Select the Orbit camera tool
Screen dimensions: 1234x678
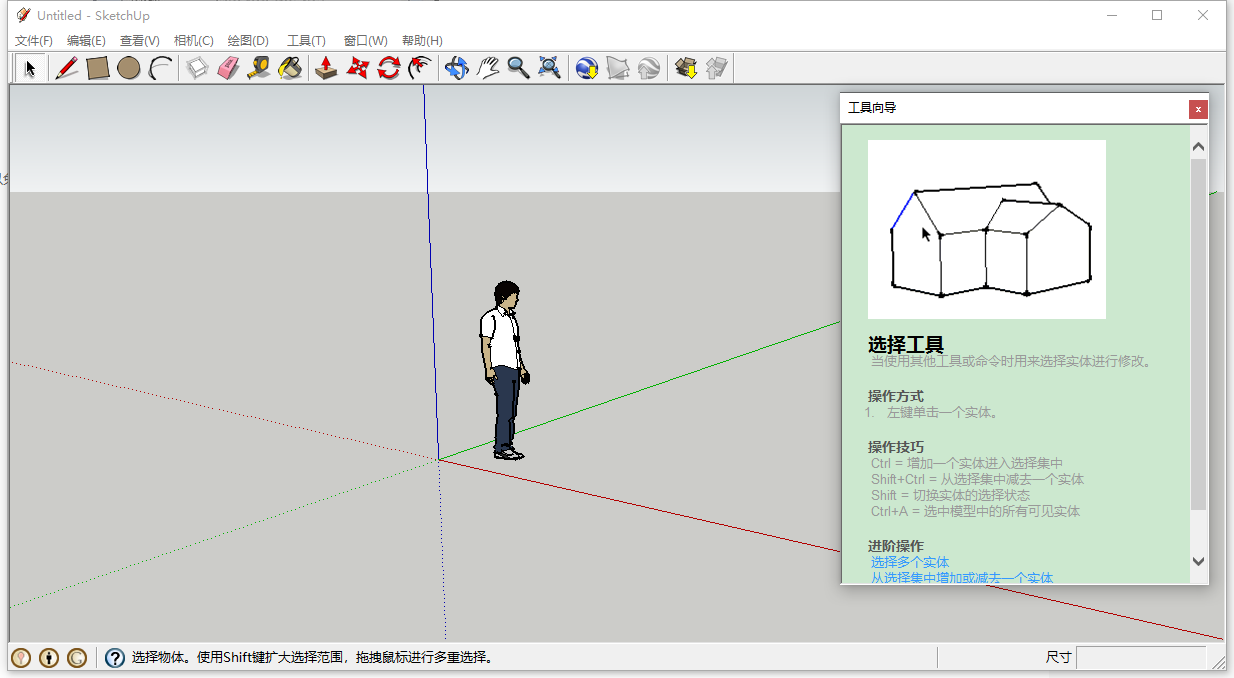pos(456,68)
